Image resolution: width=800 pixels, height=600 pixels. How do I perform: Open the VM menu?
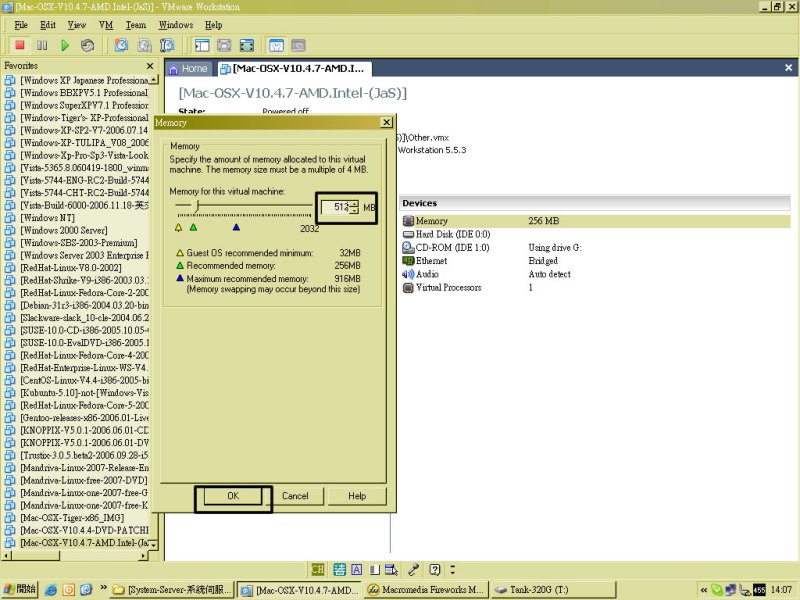[106, 25]
